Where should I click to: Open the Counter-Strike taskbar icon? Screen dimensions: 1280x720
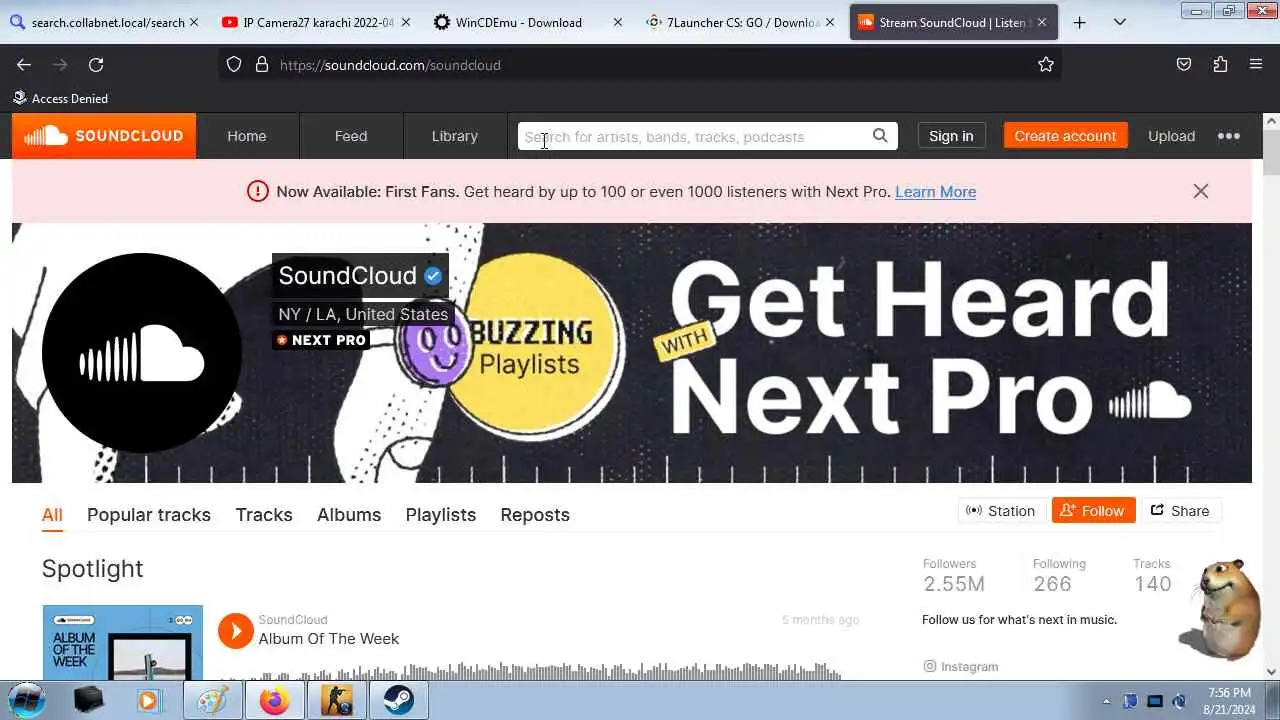(x=336, y=700)
